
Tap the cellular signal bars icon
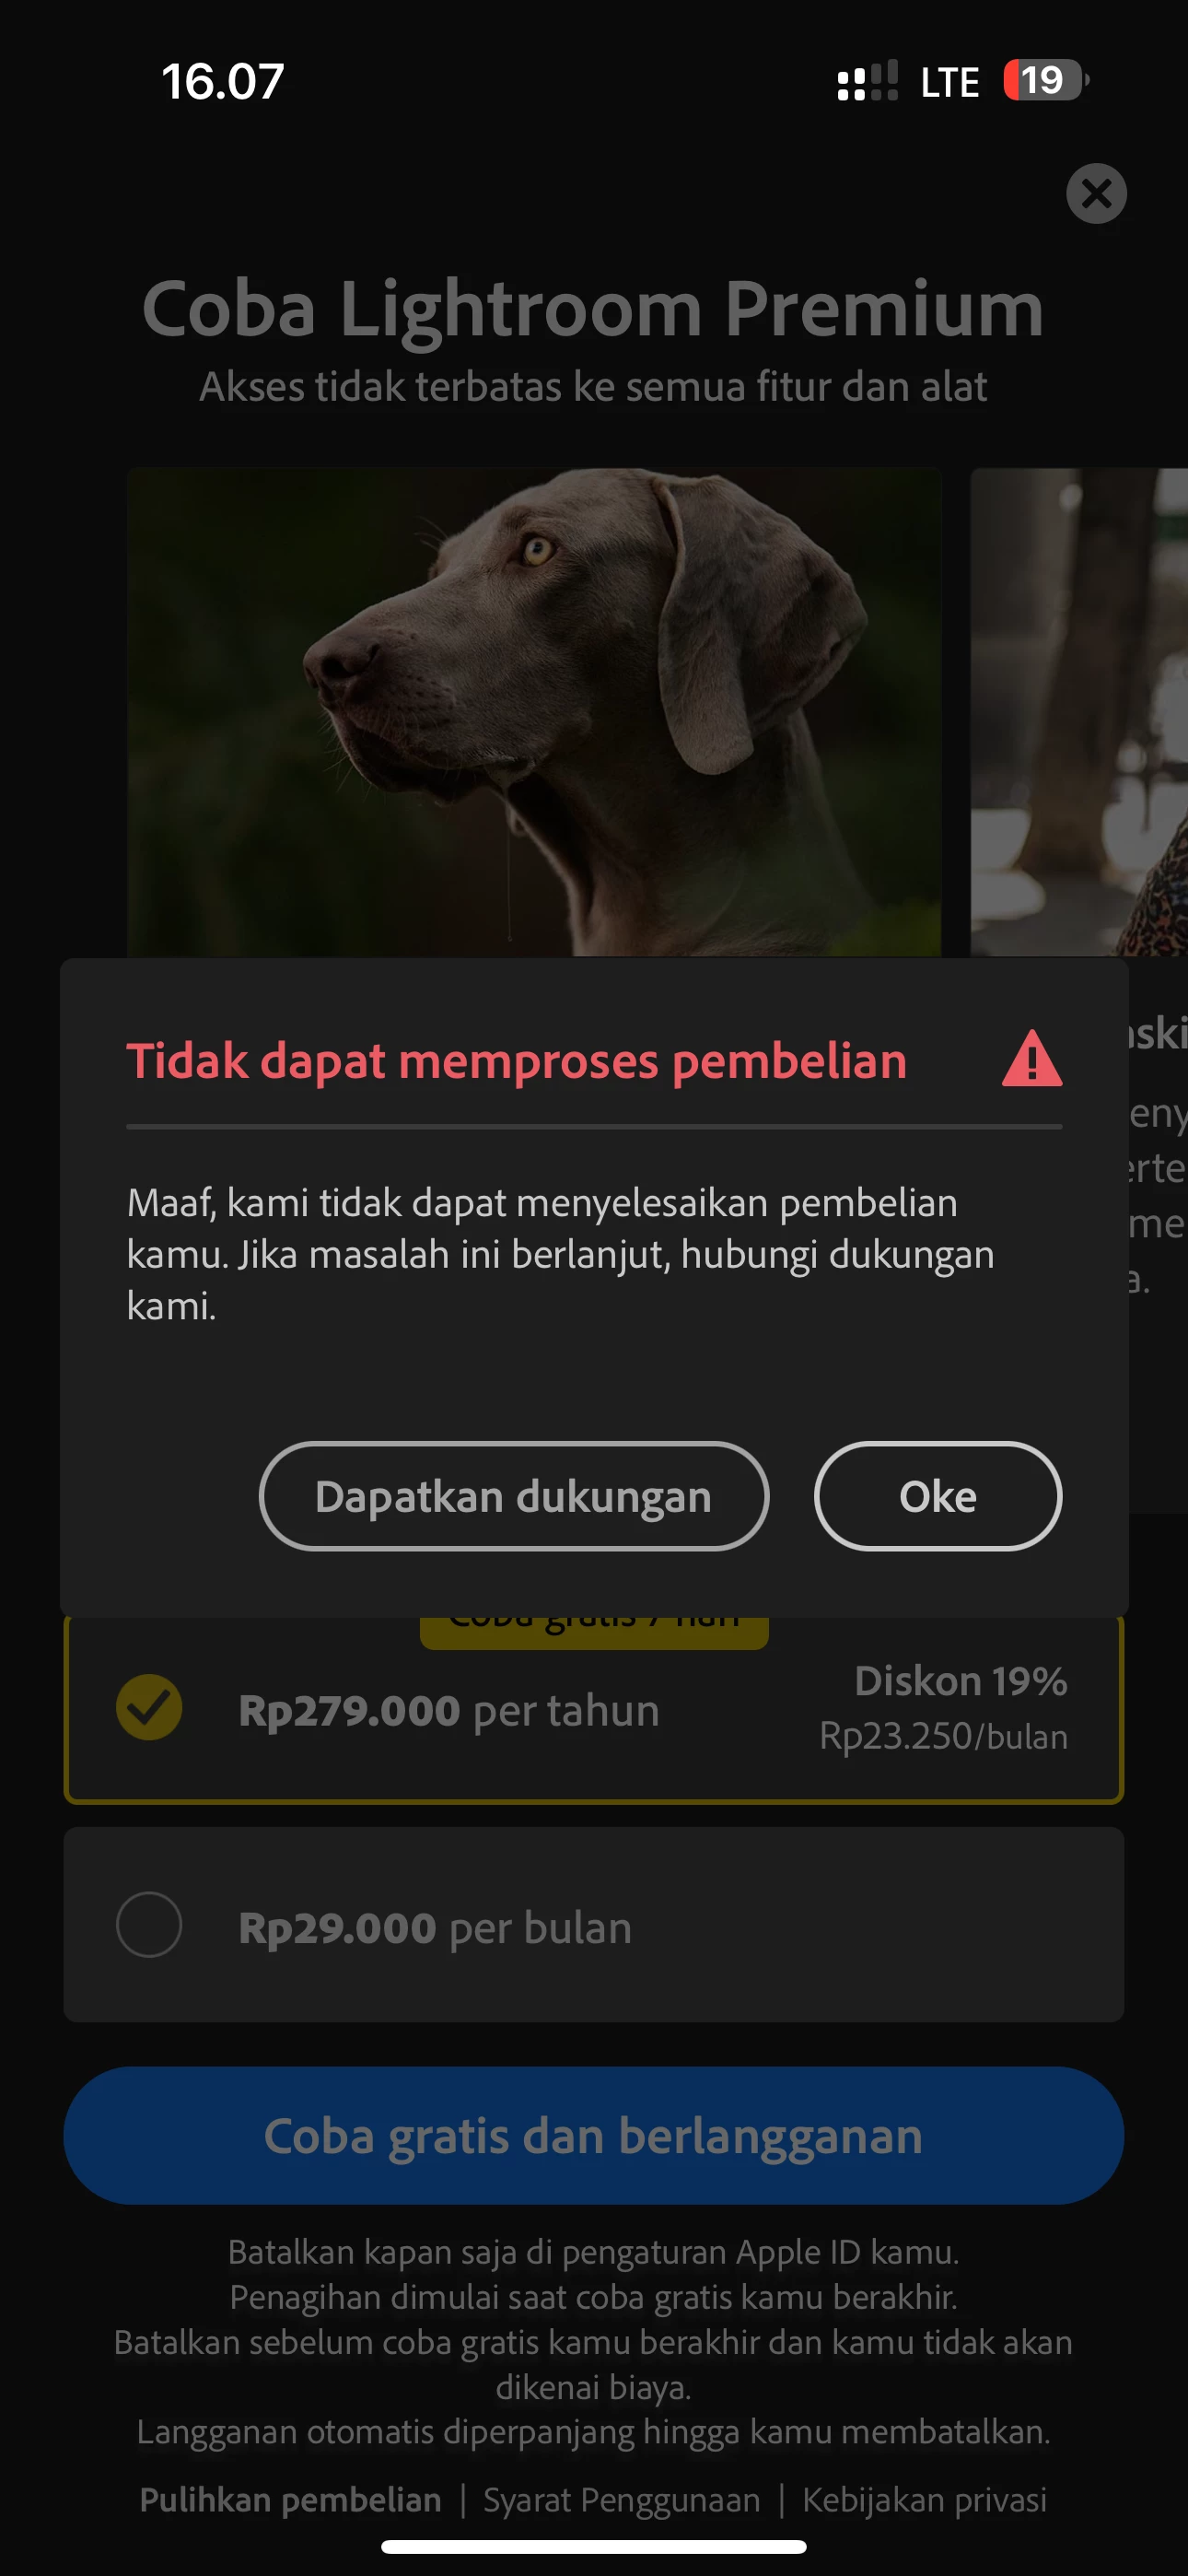click(x=867, y=81)
